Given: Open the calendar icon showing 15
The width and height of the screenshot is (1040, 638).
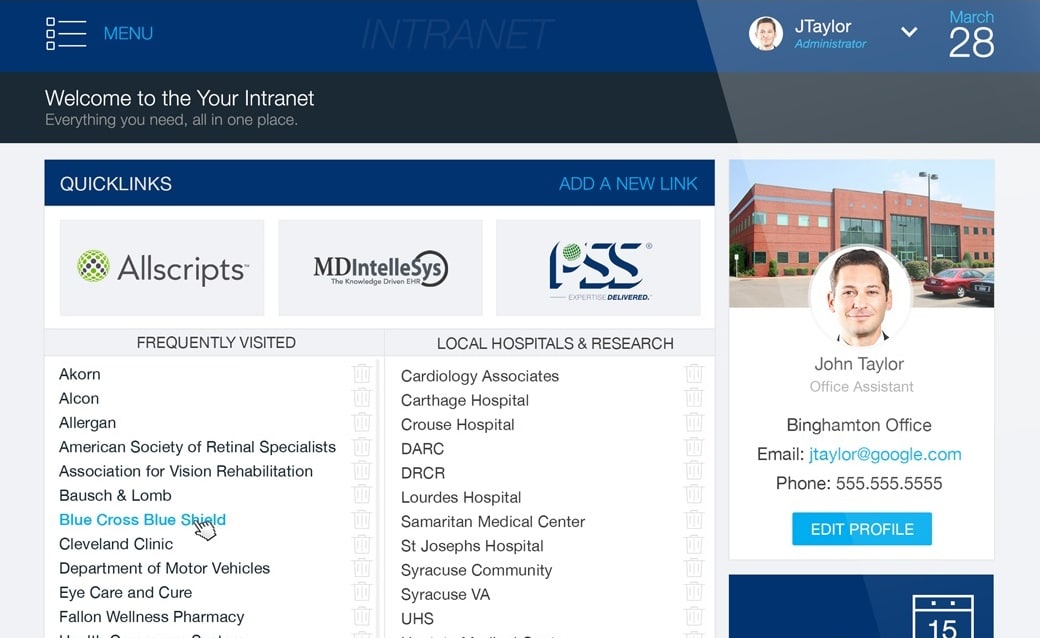Looking at the screenshot, I should pos(942,617).
